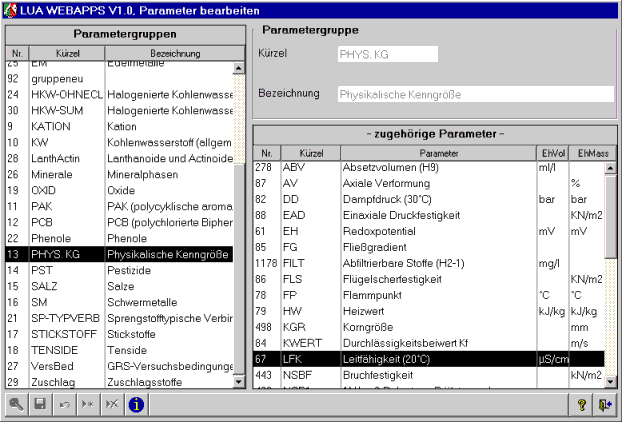Screen dimensions: 622x422
Task: Click the undo arrow icon
Action: [x=64, y=404]
